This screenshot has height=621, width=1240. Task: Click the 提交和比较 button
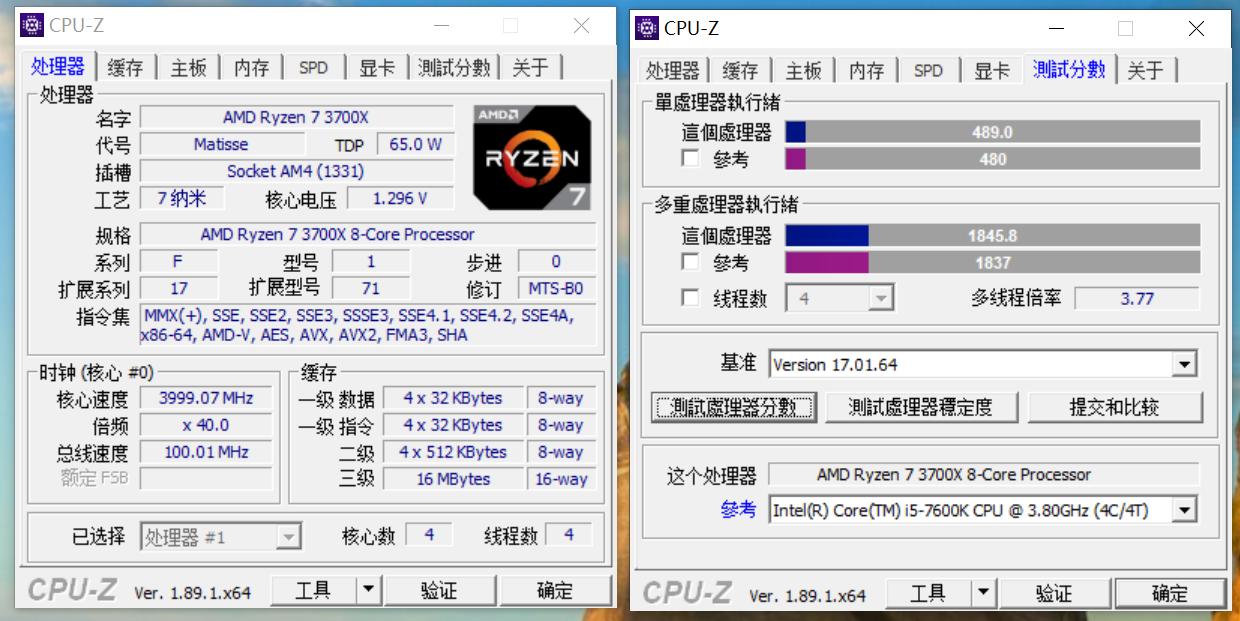pos(1115,407)
